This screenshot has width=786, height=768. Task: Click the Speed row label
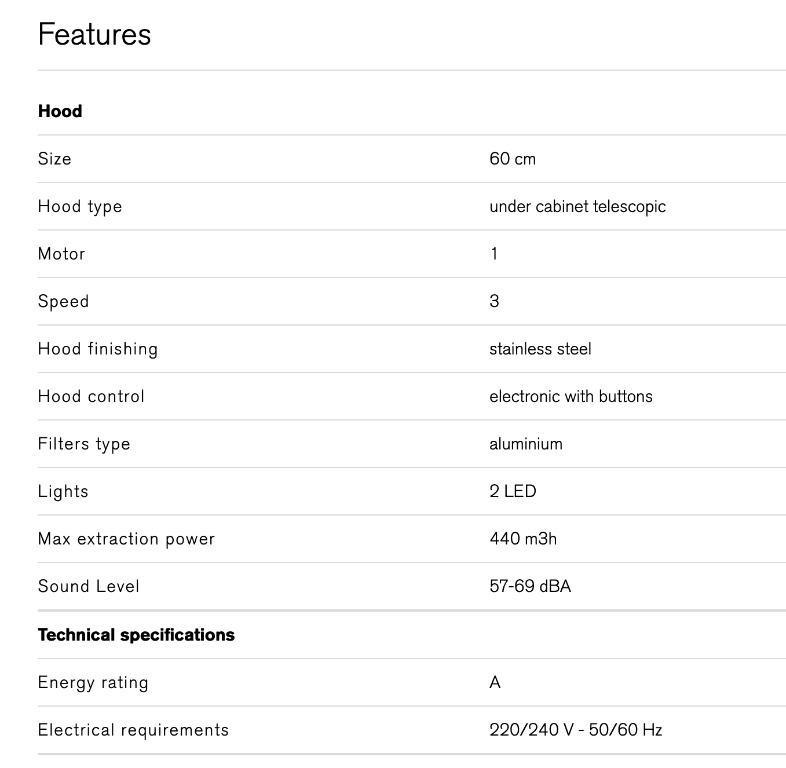click(63, 302)
